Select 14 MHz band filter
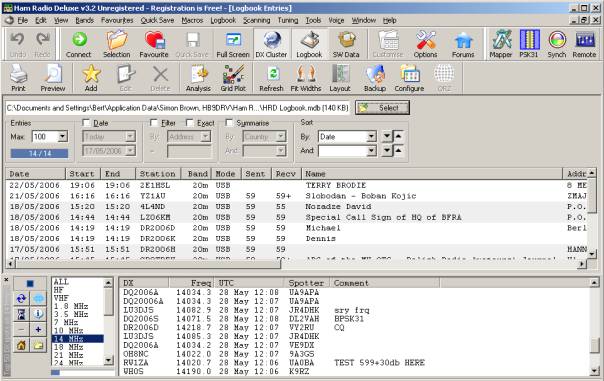The height and width of the screenshot is (381, 604). click(x=77, y=339)
